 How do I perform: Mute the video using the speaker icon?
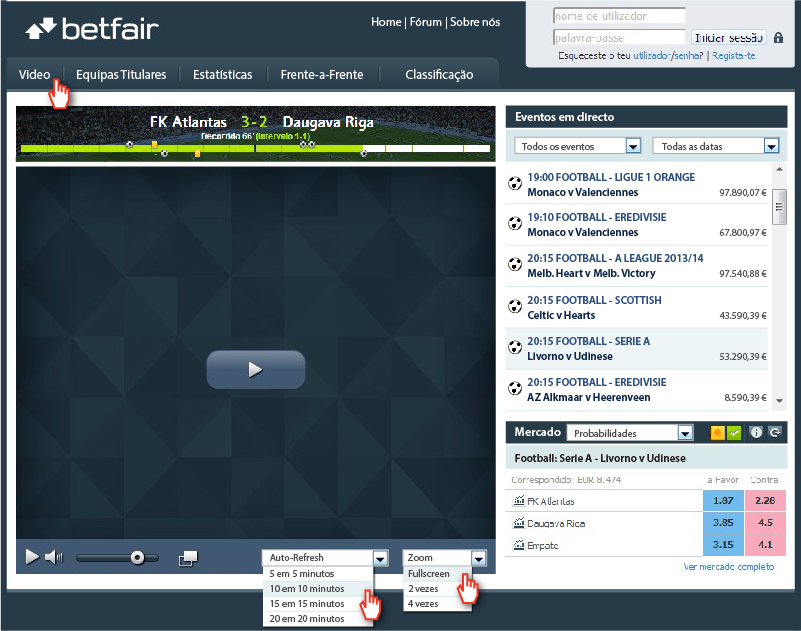point(54,557)
